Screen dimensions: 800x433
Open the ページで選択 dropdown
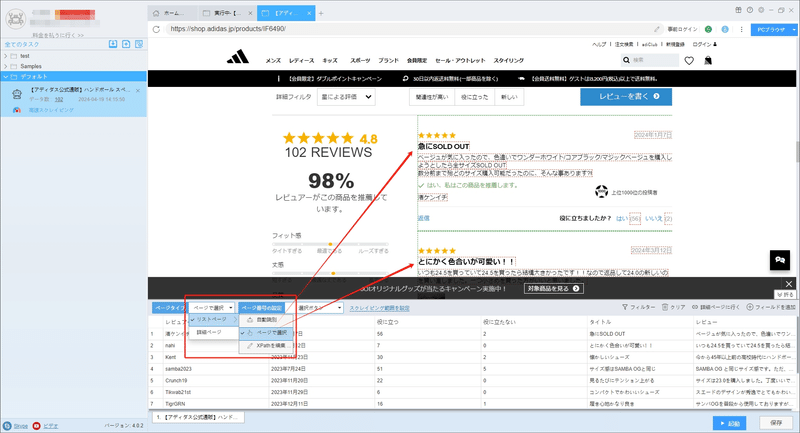[212, 308]
